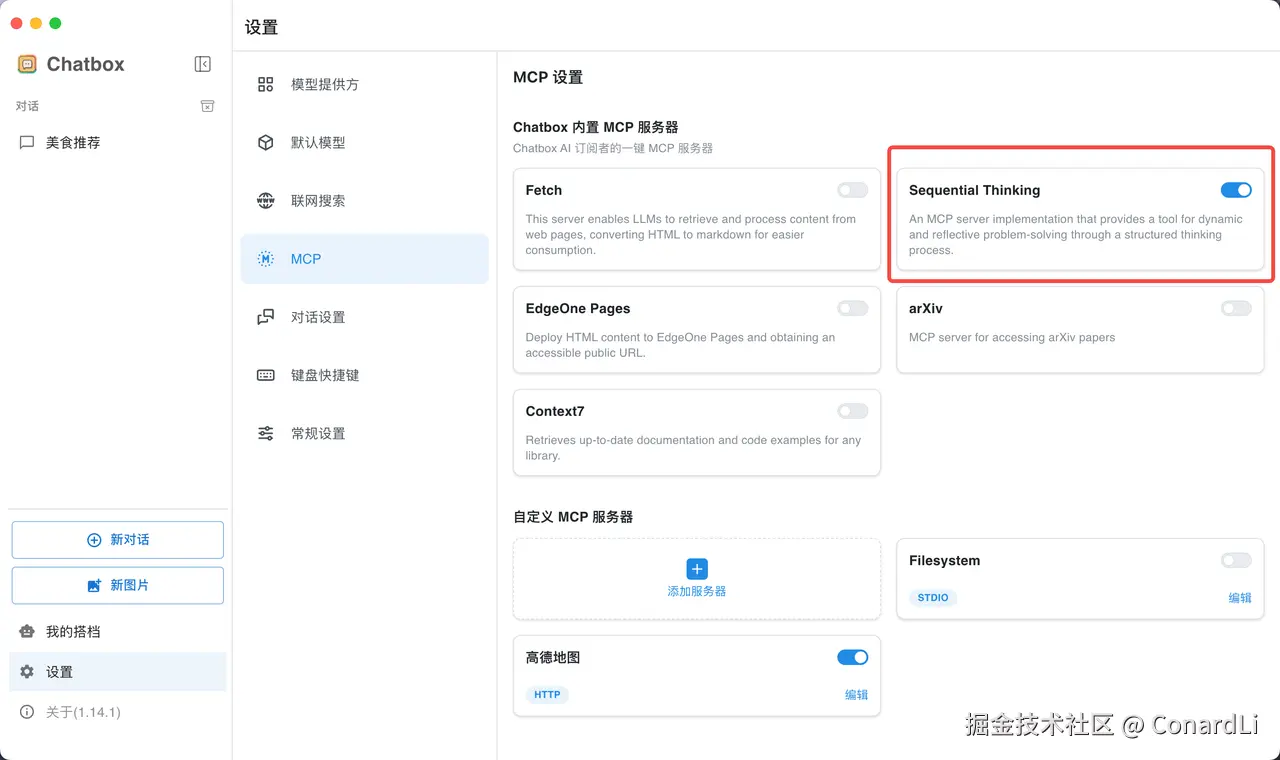Click the Fetch description 'This server enables LLMs'
This screenshot has width=1280, height=760.
pyautogui.click(x=692, y=234)
